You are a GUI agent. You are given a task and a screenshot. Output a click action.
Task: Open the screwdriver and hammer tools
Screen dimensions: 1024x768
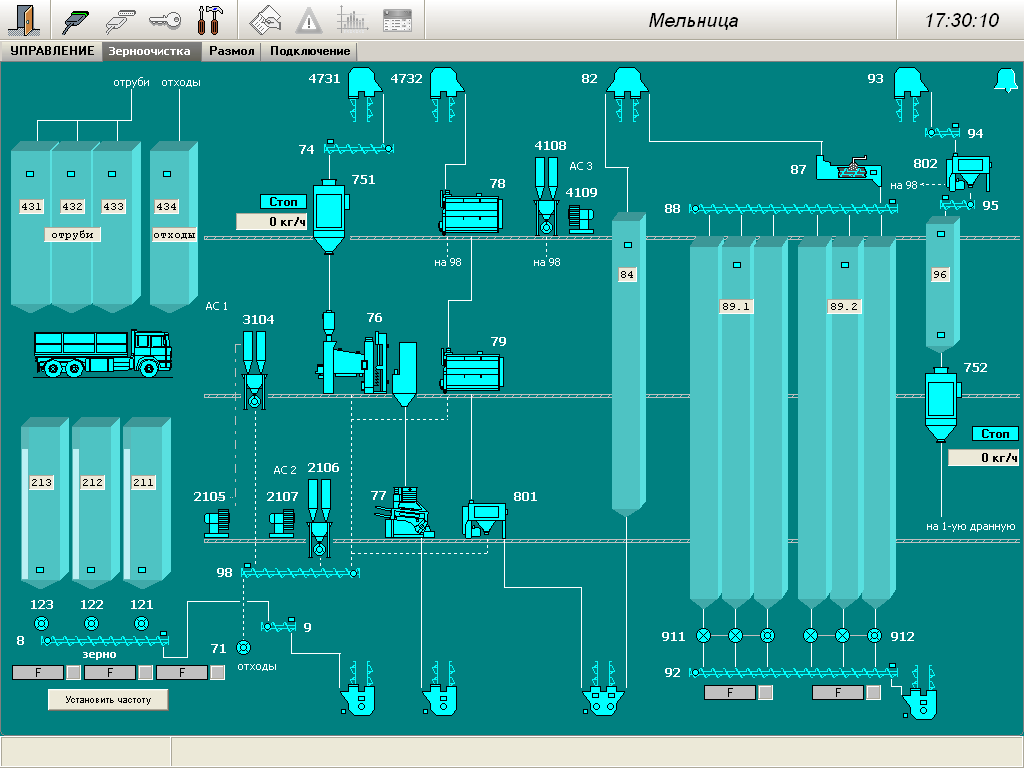point(210,20)
